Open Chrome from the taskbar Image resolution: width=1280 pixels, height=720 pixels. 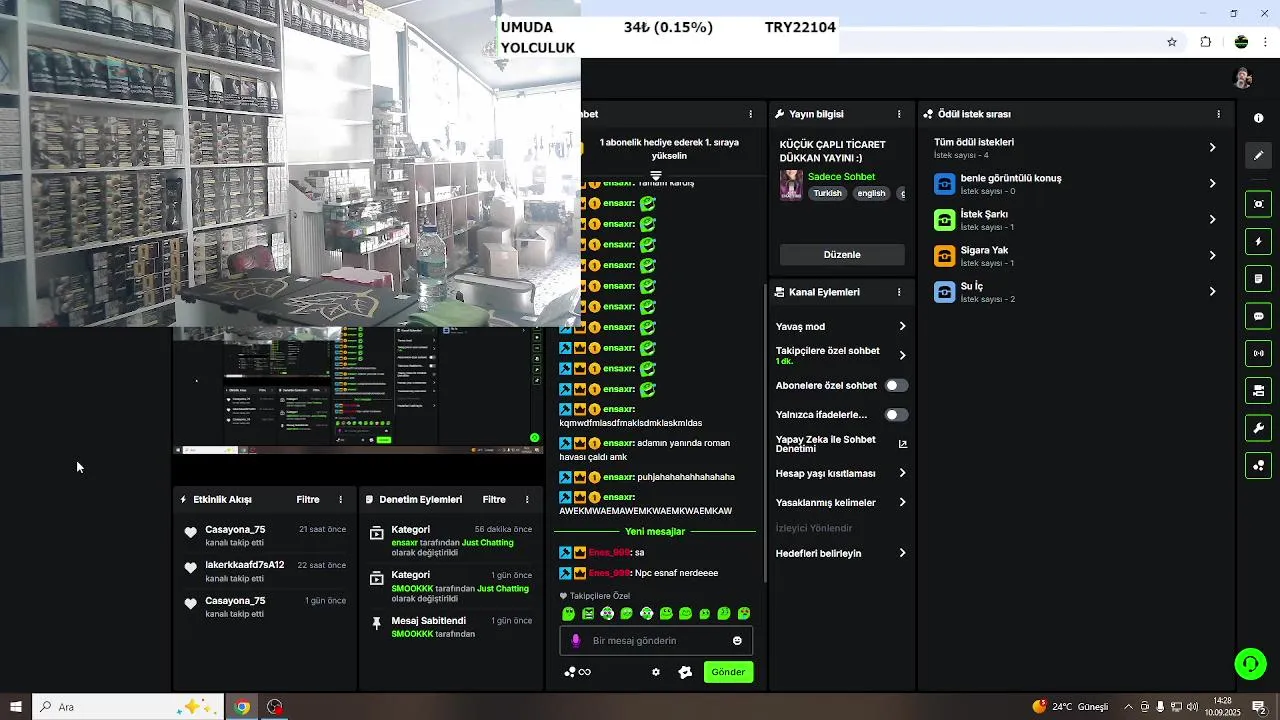[x=242, y=707]
